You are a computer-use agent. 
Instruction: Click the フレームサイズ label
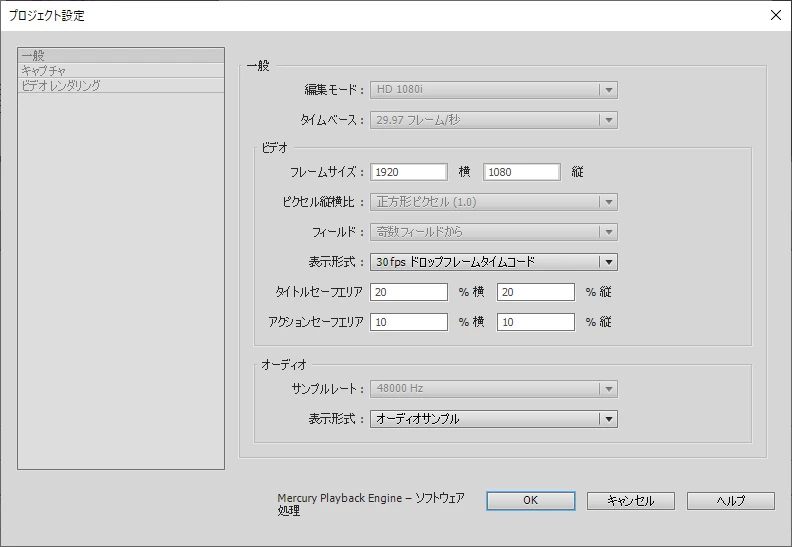point(327,172)
